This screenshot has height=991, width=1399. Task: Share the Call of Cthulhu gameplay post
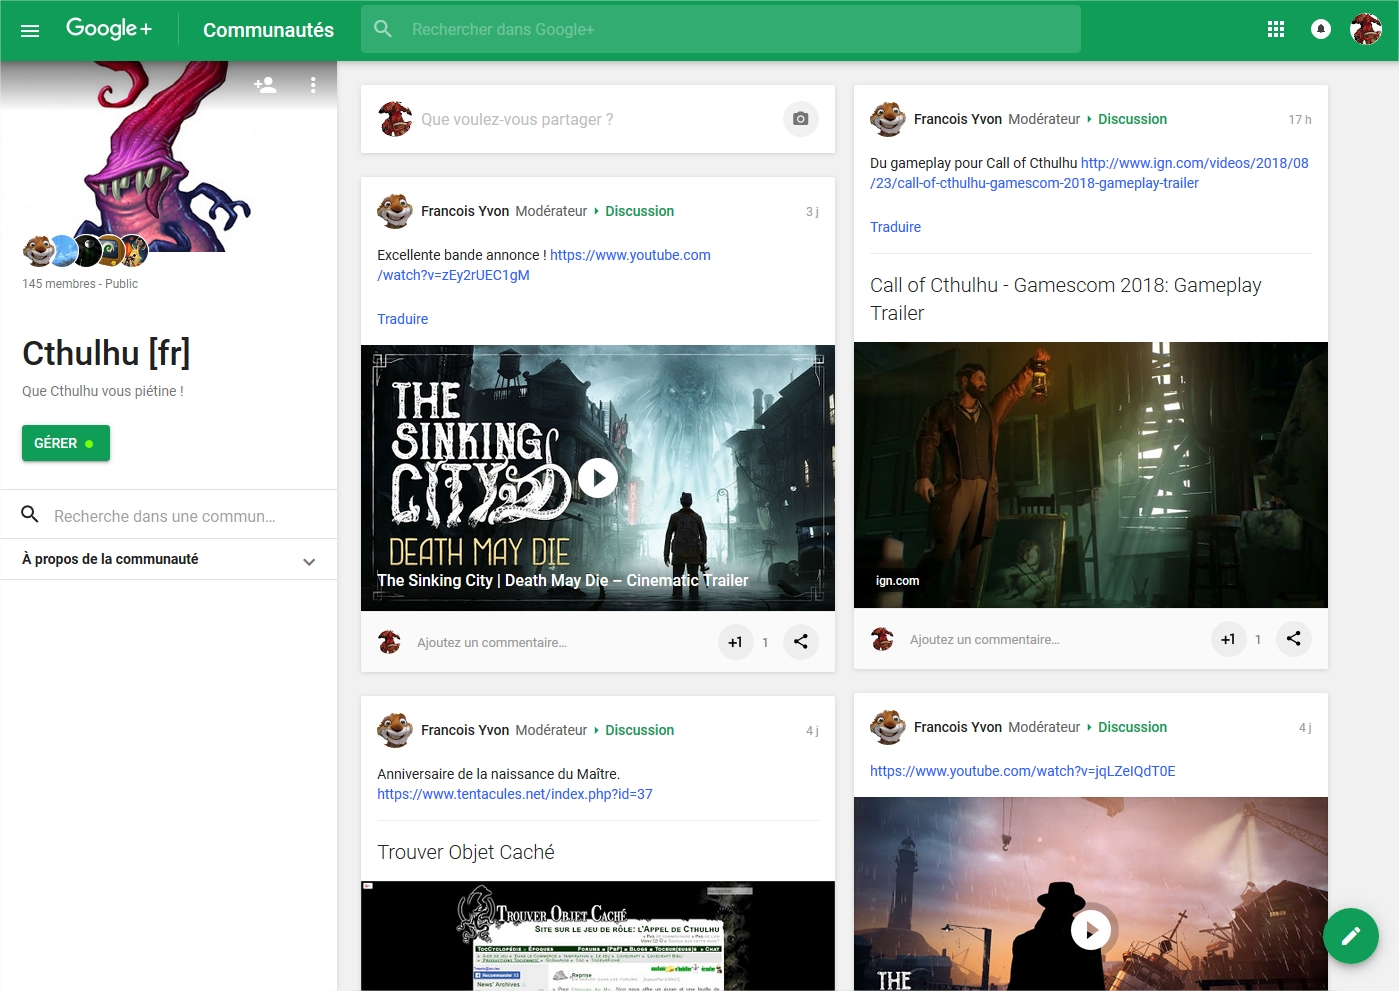1294,639
